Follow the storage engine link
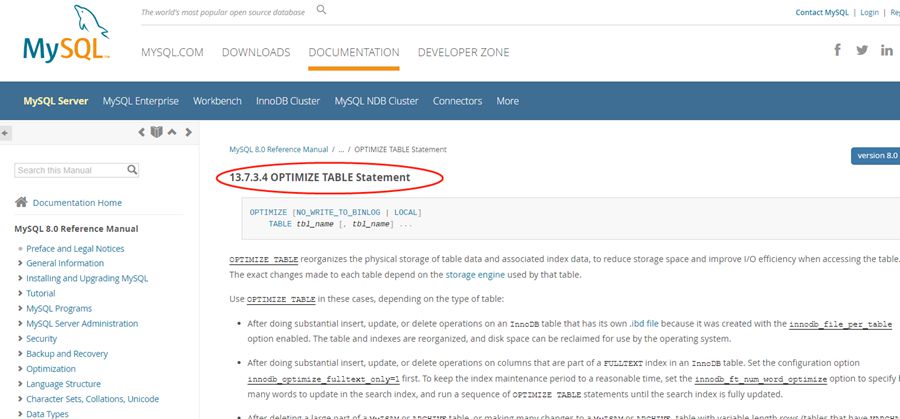 476,274
